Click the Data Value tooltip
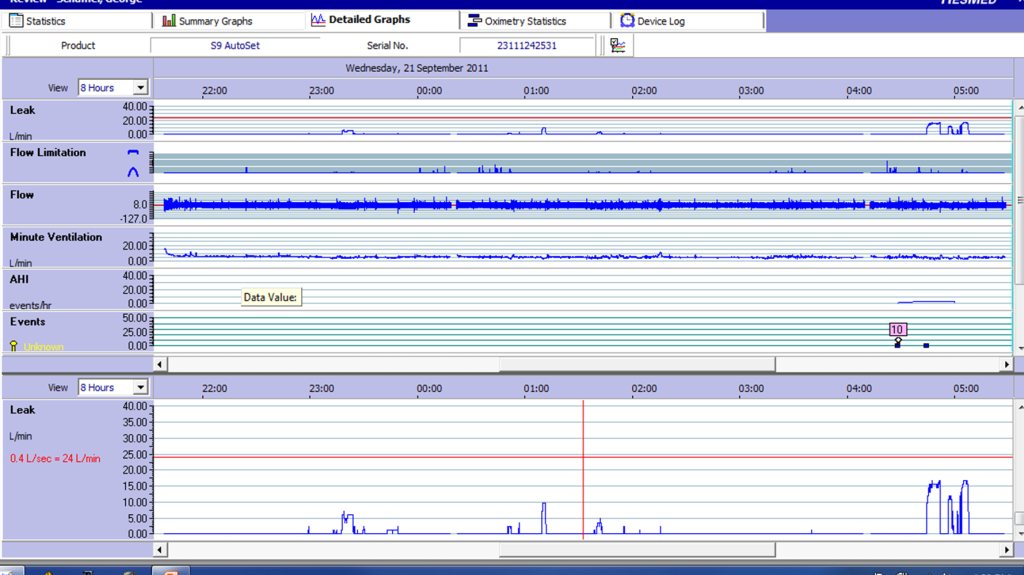The height and width of the screenshot is (575, 1024). 271,297
